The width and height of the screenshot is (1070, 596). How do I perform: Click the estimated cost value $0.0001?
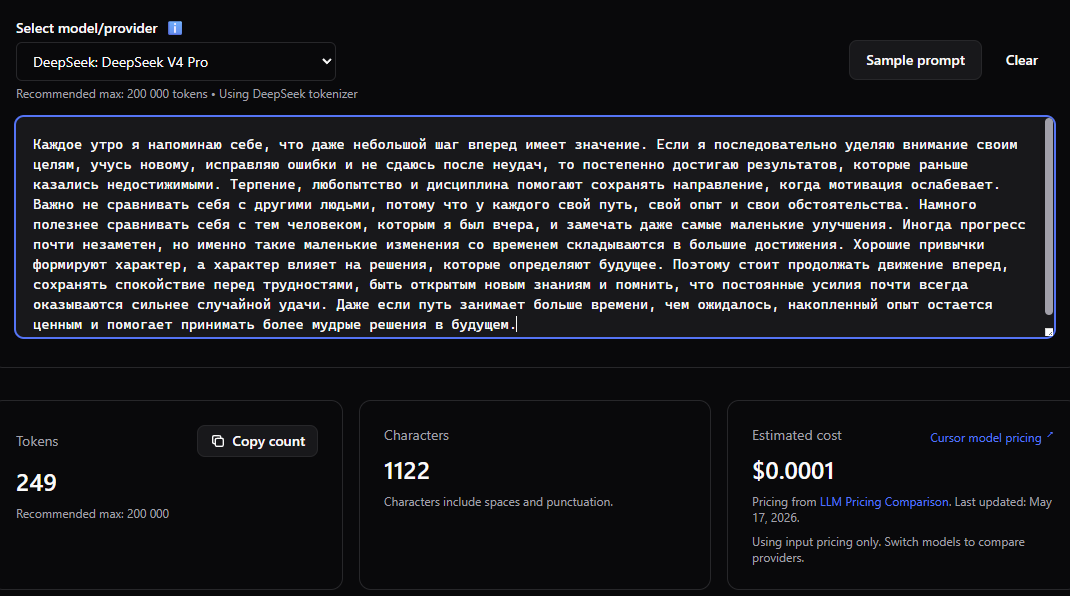pos(793,471)
